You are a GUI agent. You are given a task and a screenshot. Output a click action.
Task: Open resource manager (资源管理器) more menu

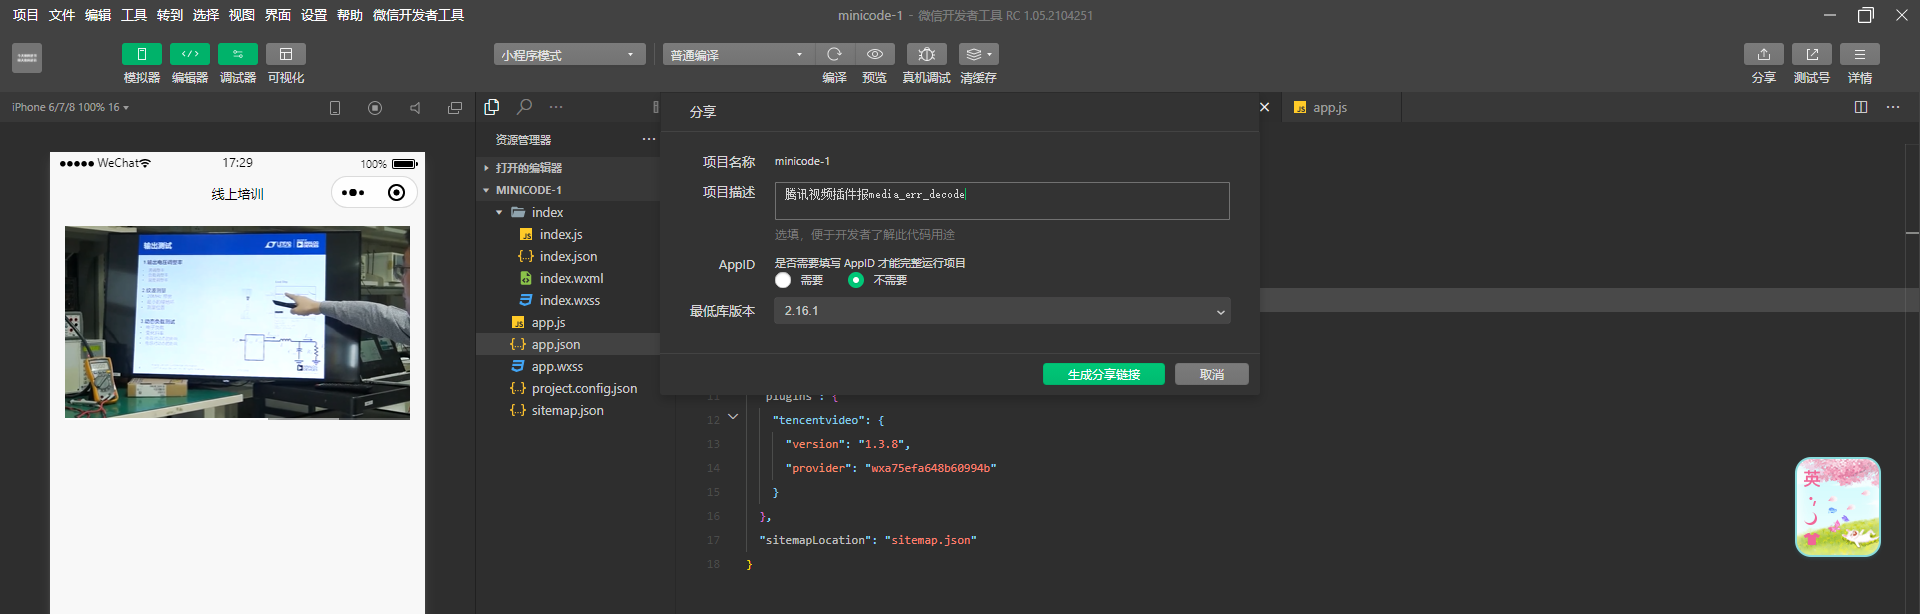point(648,139)
